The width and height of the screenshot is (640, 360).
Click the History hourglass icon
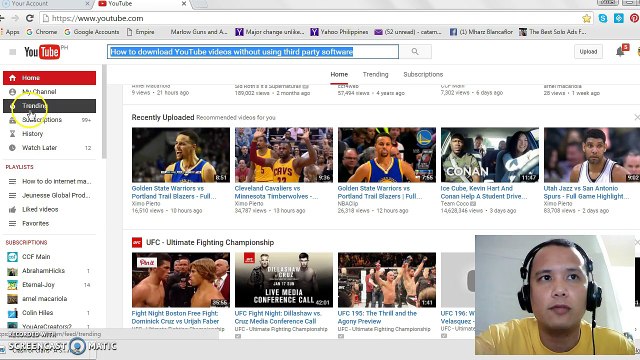12,133
